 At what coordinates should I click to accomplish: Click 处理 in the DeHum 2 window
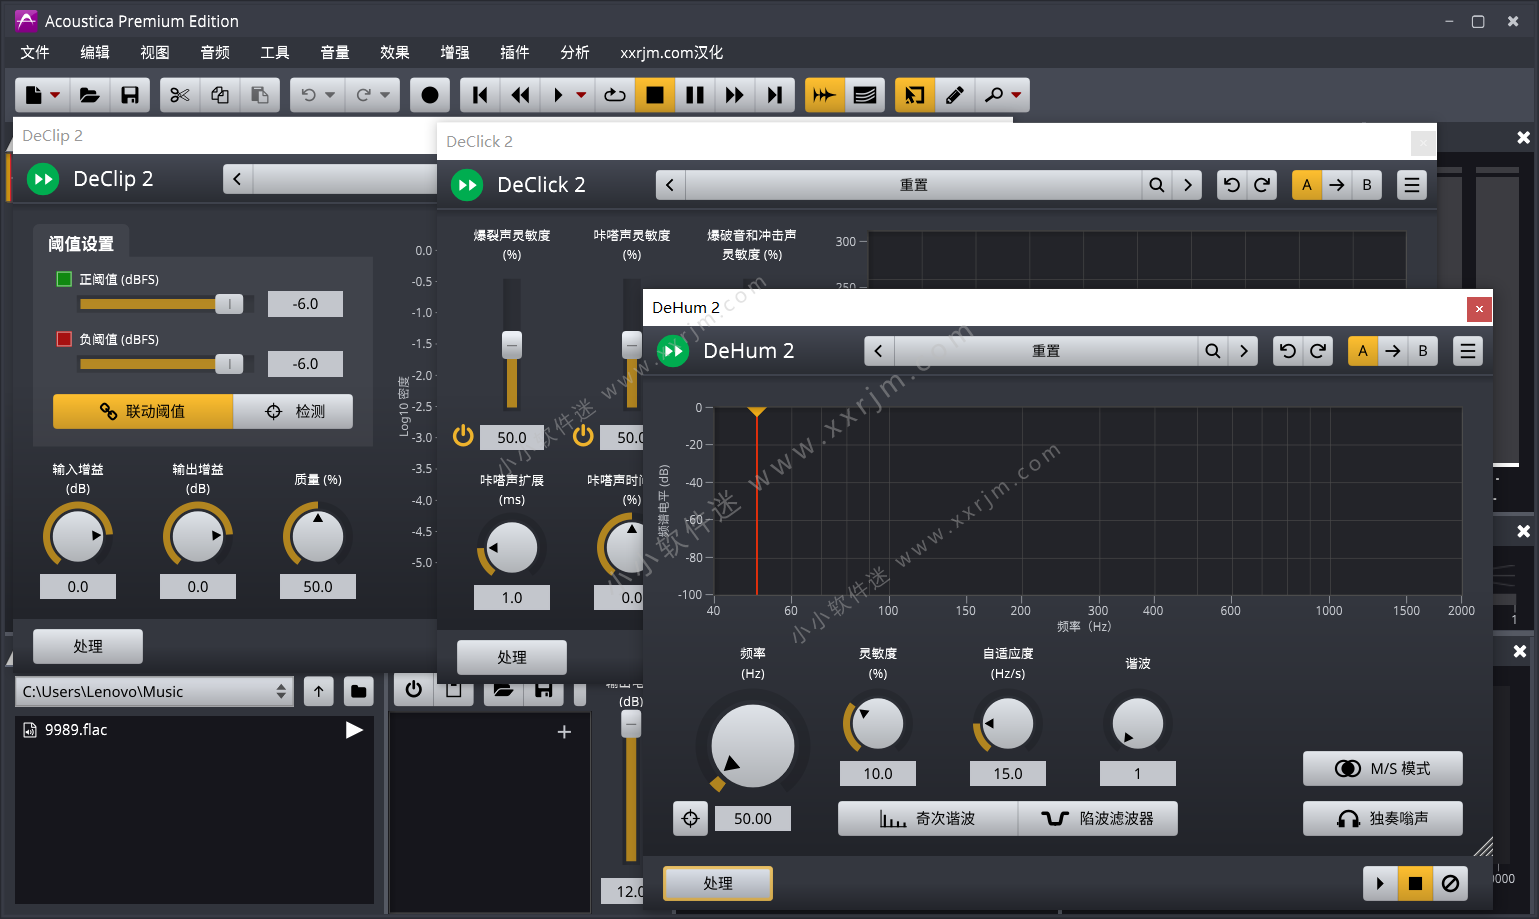(x=718, y=883)
